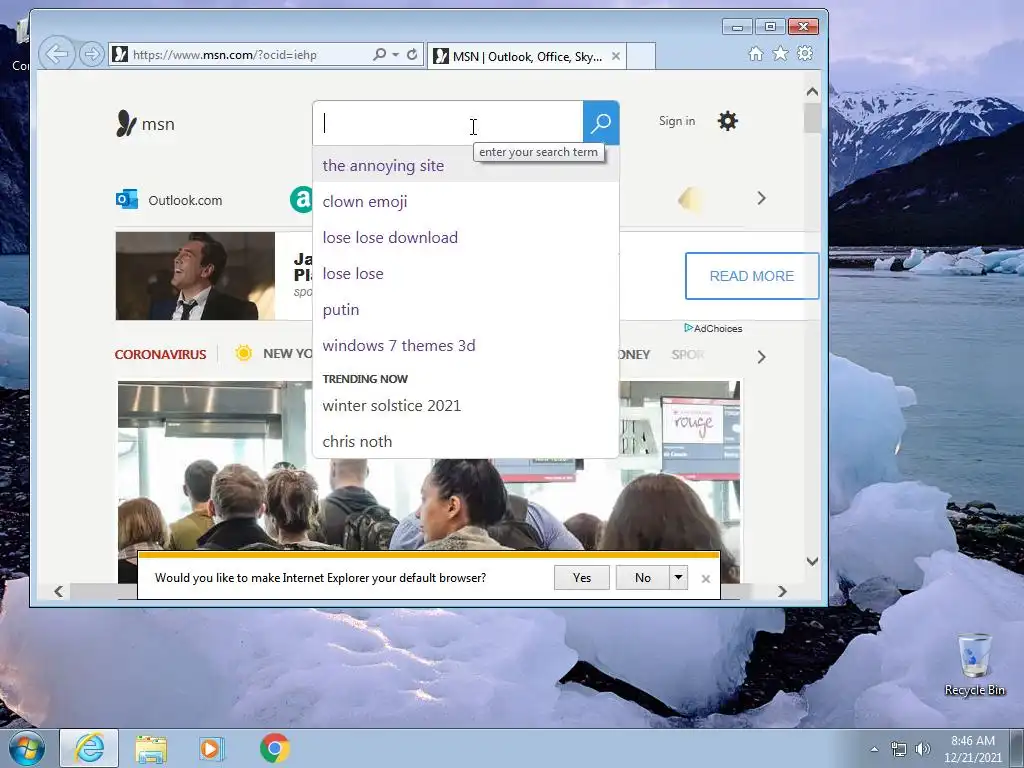Close the MSN tab with its X
This screenshot has width=1024, height=768.
tap(615, 56)
